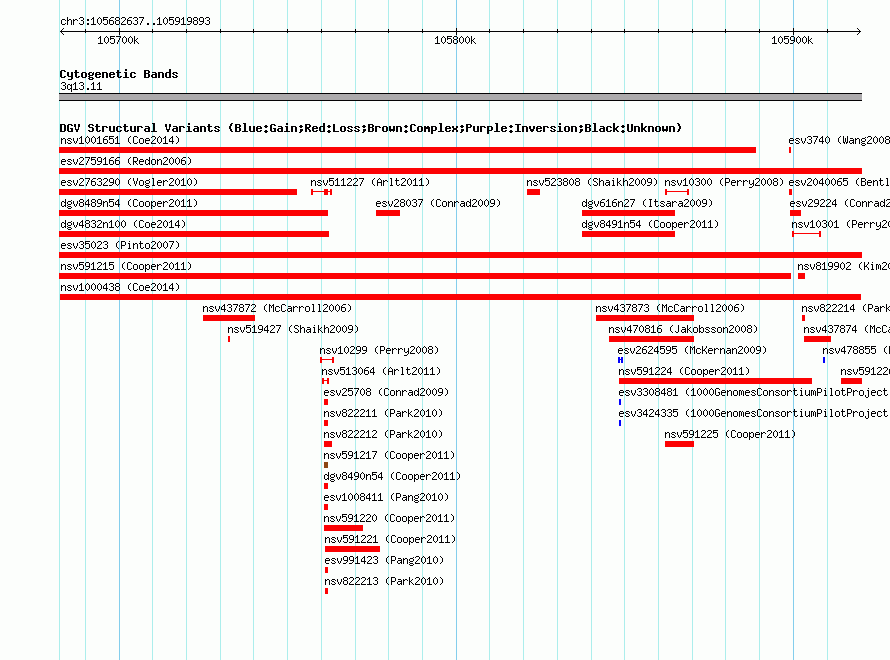Click the brown complex bar under nsv591217
Viewport: 890px width, 660px height.
pos(326,465)
